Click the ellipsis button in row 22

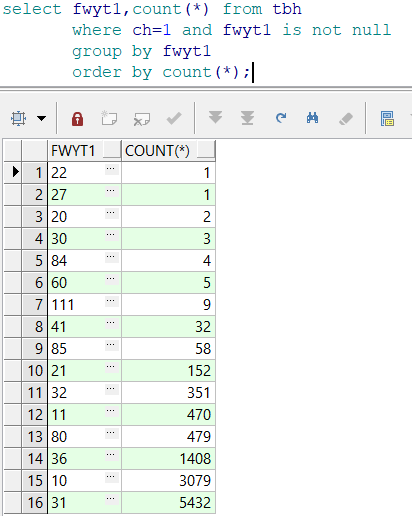pos(111,169)
